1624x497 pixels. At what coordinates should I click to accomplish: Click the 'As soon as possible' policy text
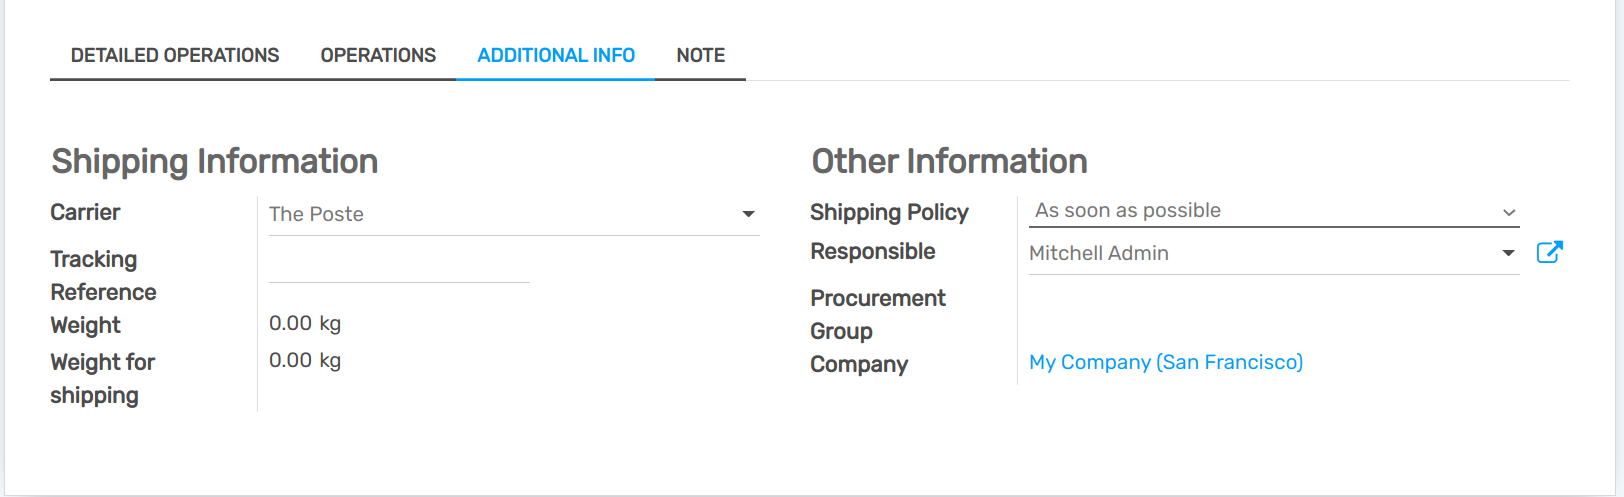click(1128, 211)
